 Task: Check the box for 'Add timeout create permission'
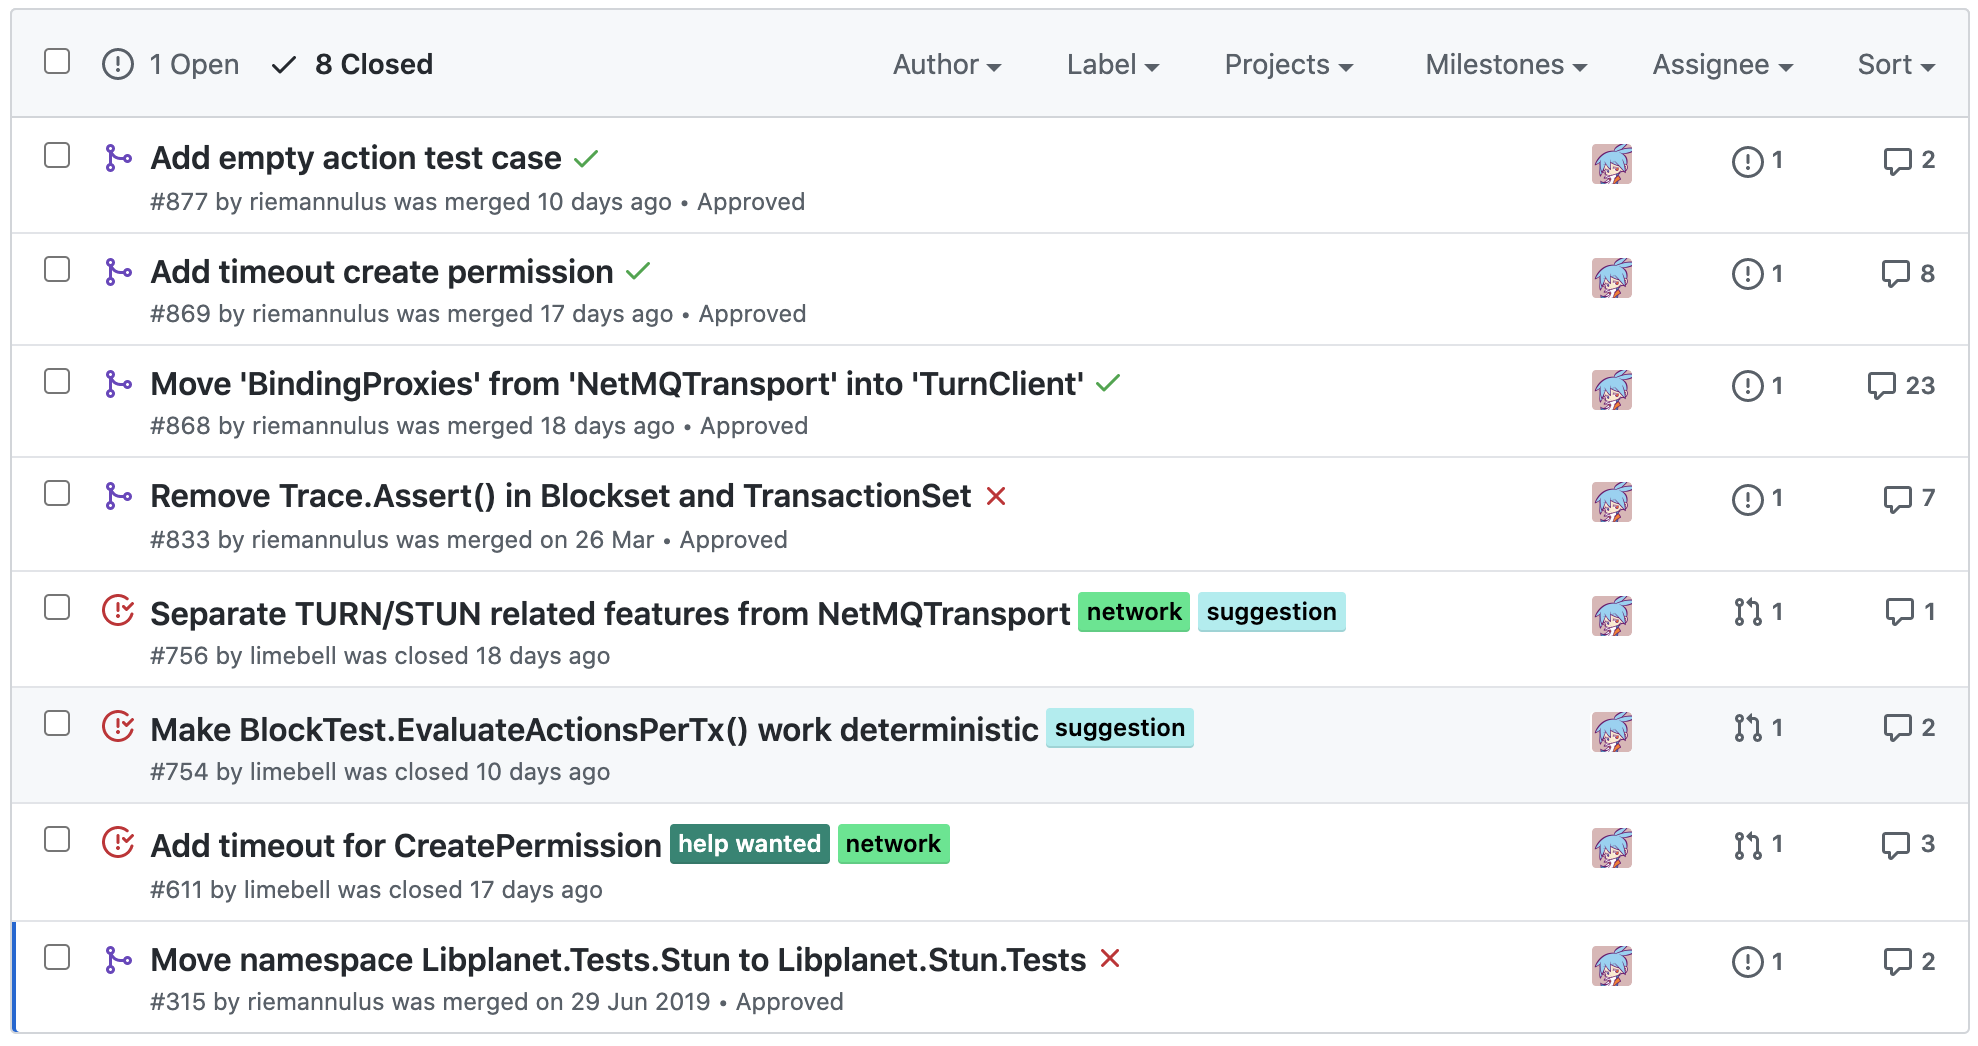click(57, 270)
